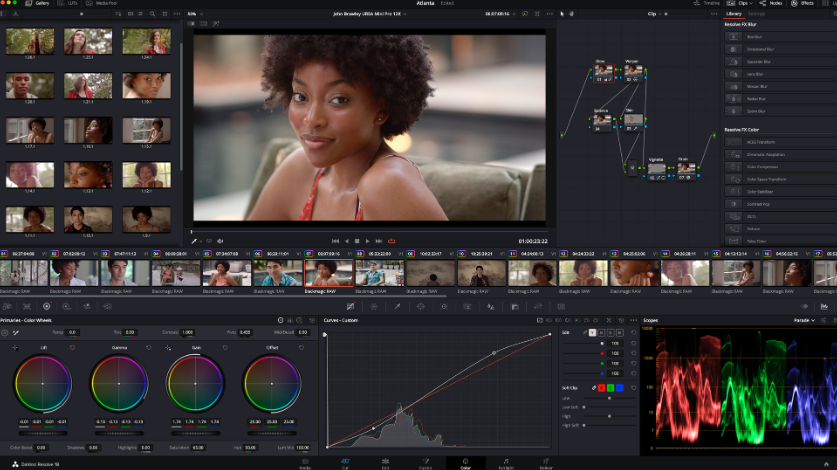Click the Contrast Pop effect icon

click(733, 204)
